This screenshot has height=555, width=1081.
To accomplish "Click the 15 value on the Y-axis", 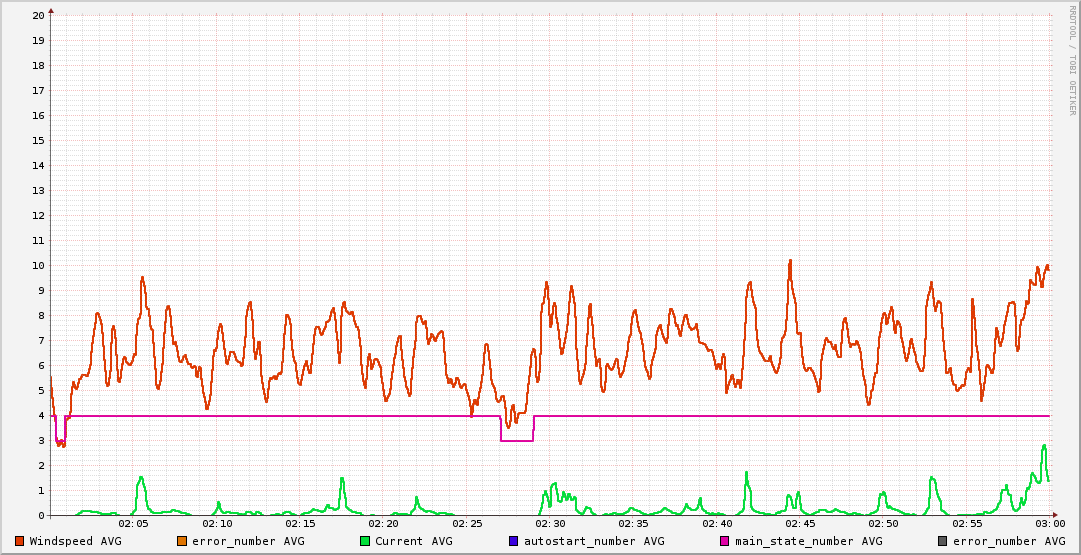I will 38,141.
